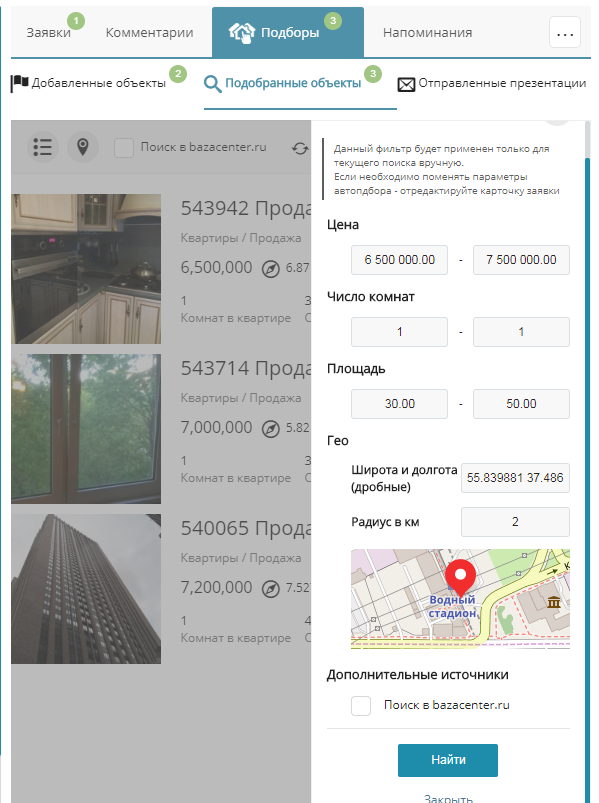This screenshot has width=599, height=803.
Task: Click the Закрыть link
Action: (x=448, y=798)
